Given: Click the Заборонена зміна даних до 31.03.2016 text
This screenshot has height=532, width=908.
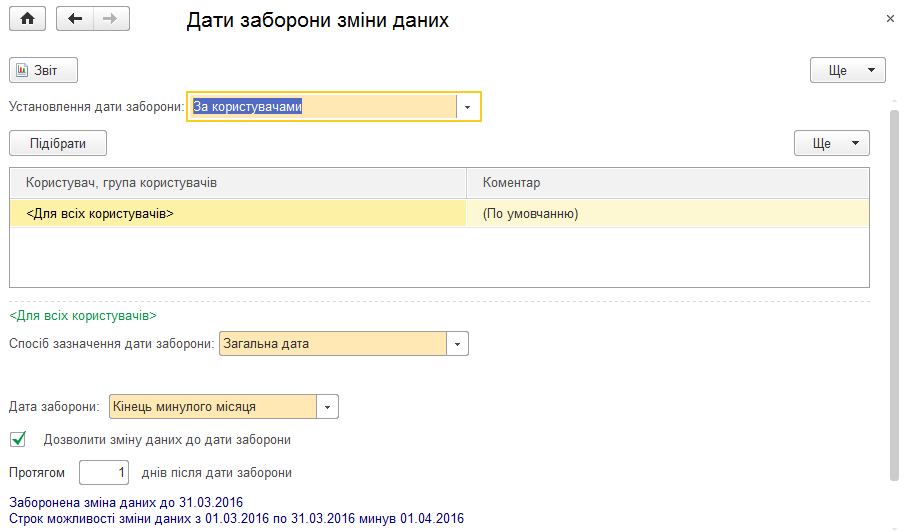Looking at the screenshot, I should click(x=126, y=502).
